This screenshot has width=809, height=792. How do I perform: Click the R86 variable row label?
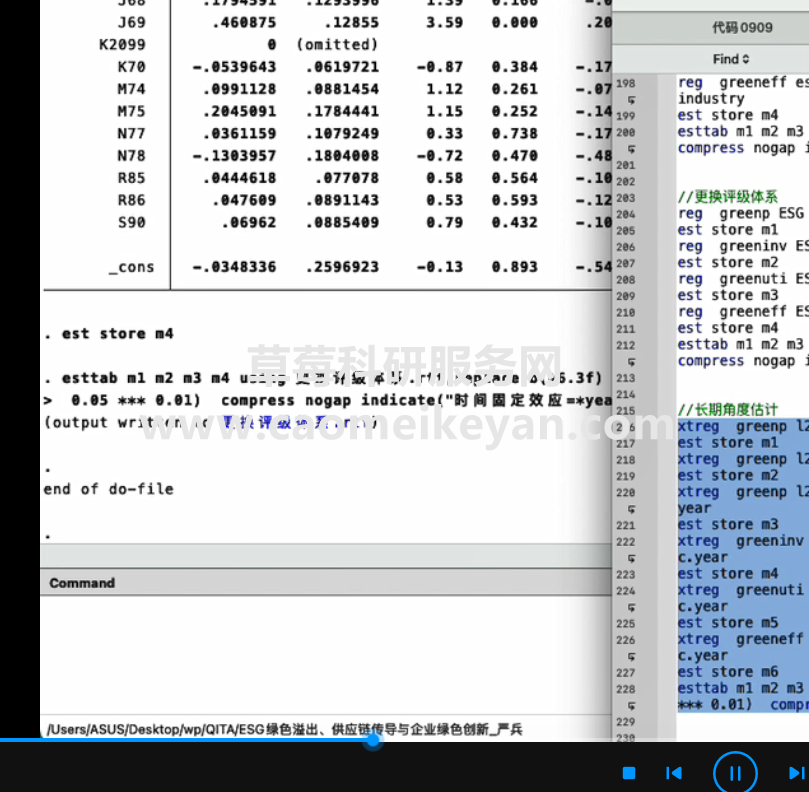132,200
